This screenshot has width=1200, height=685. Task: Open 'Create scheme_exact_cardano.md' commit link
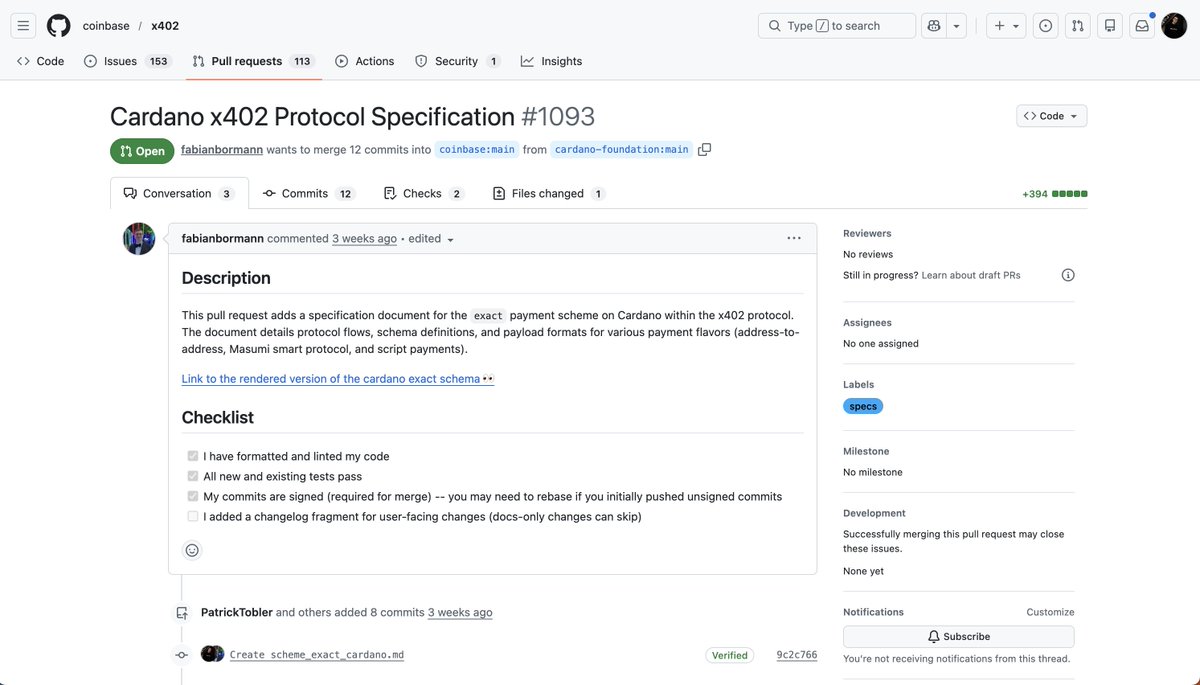coord(317,655)
